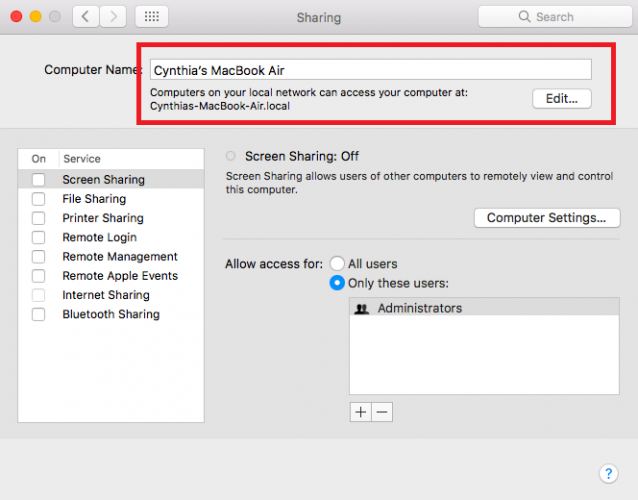The width and height of the screenshot is (638, 500).
Task: Check the Remote Login box
Action: coord(39,237)
